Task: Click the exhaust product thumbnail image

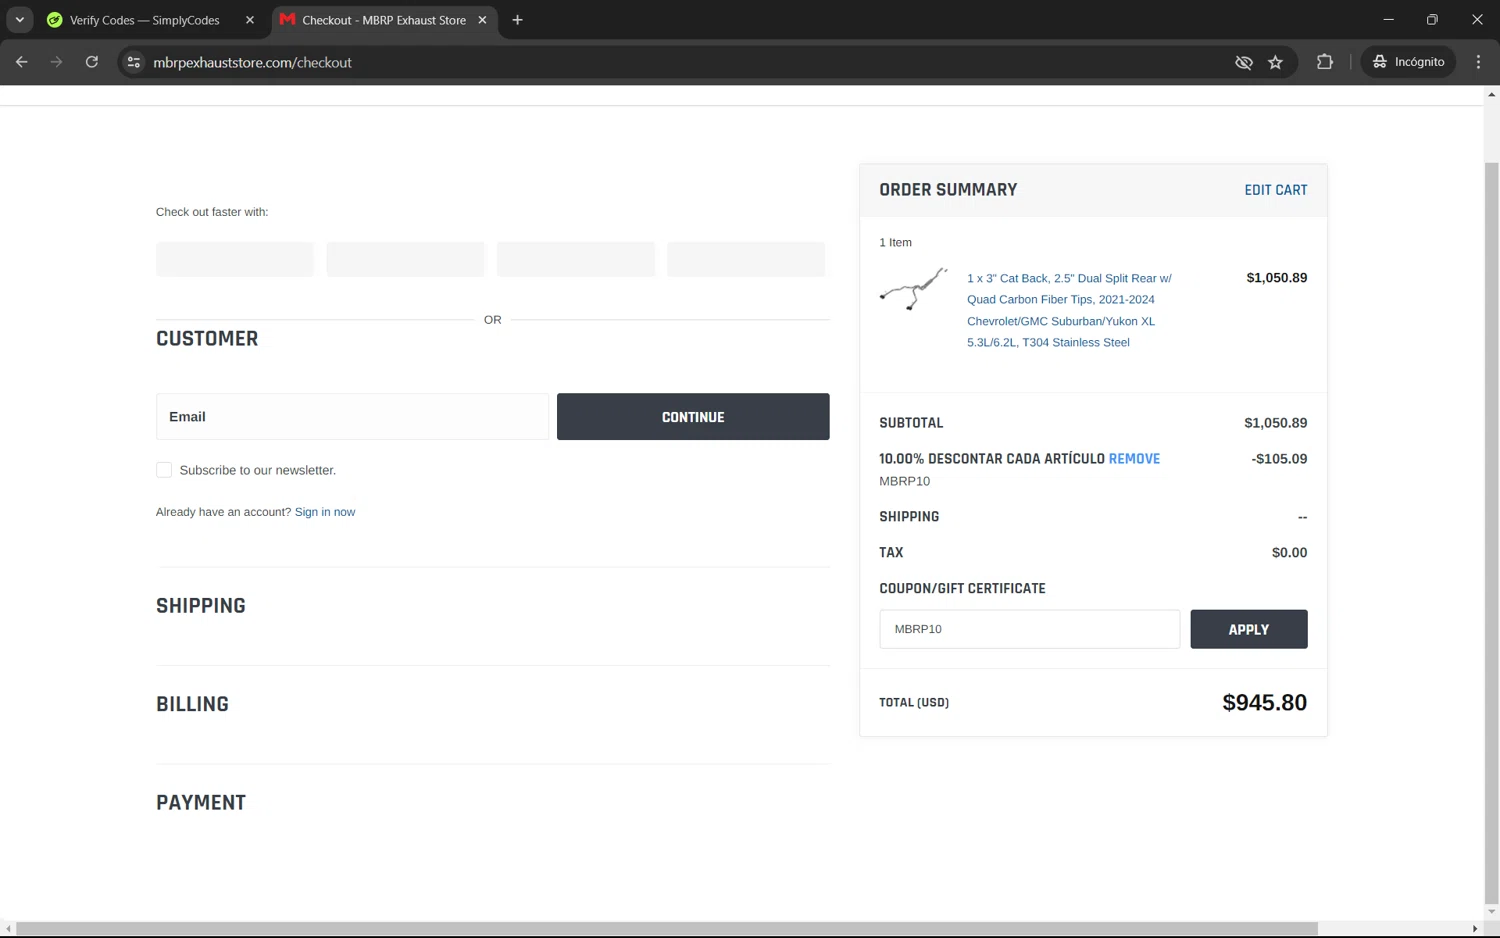Action: click(913, 289)
